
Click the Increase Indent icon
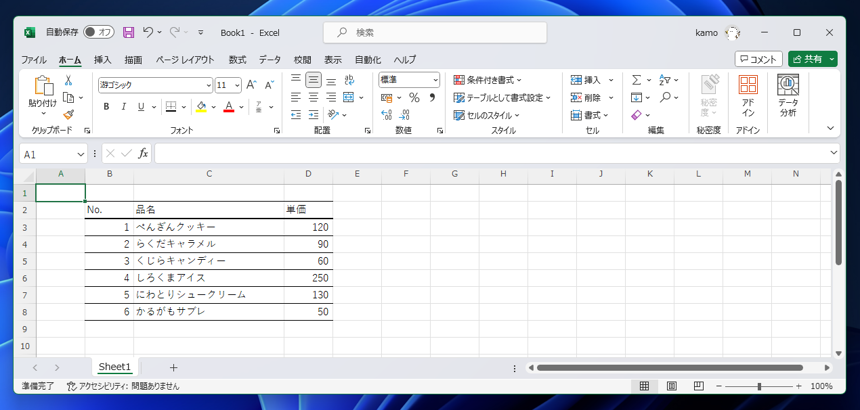pyautogui.click(x=313, y=115)
